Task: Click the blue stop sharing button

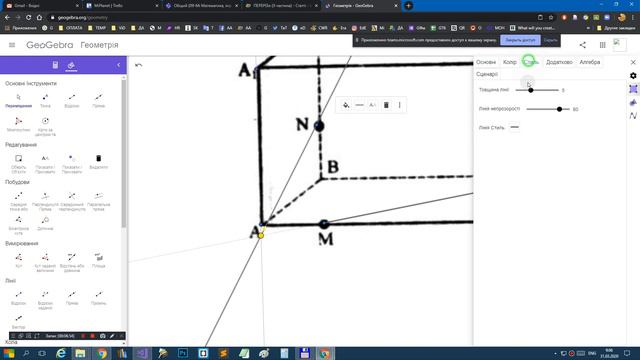Action: pyautogui.click(x=520, y=40)
